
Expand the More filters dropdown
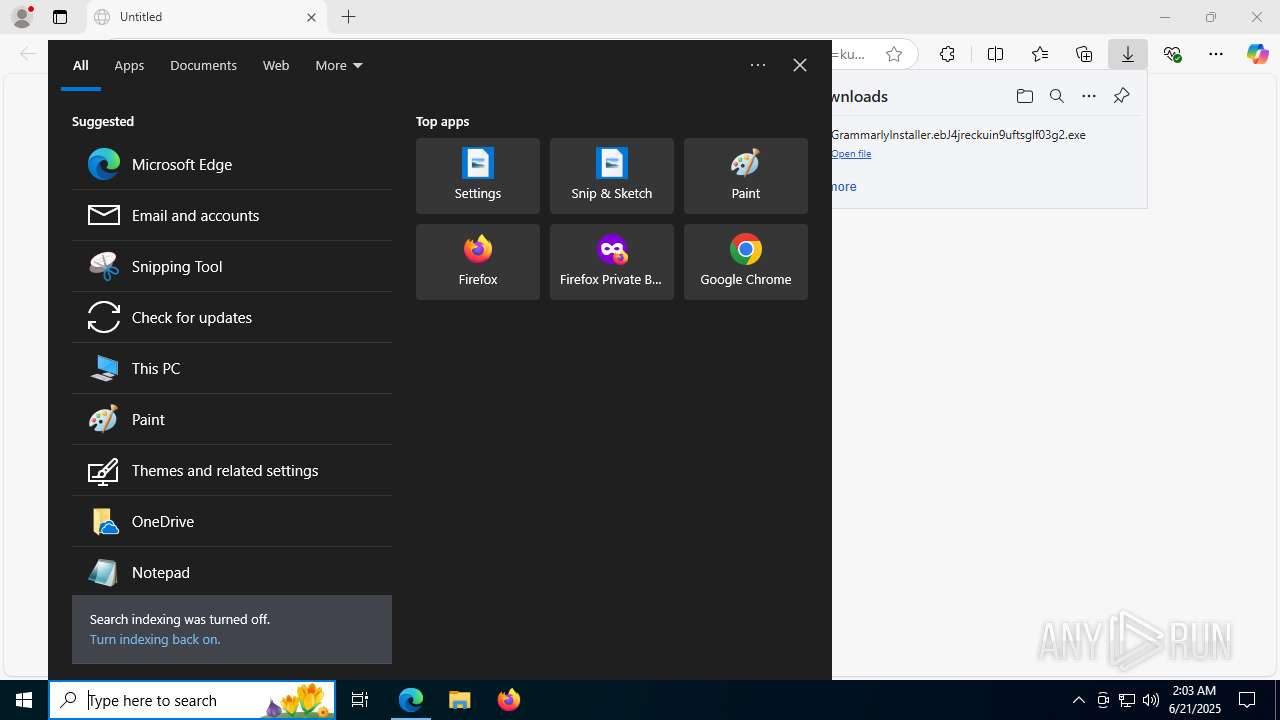[339, 65]
